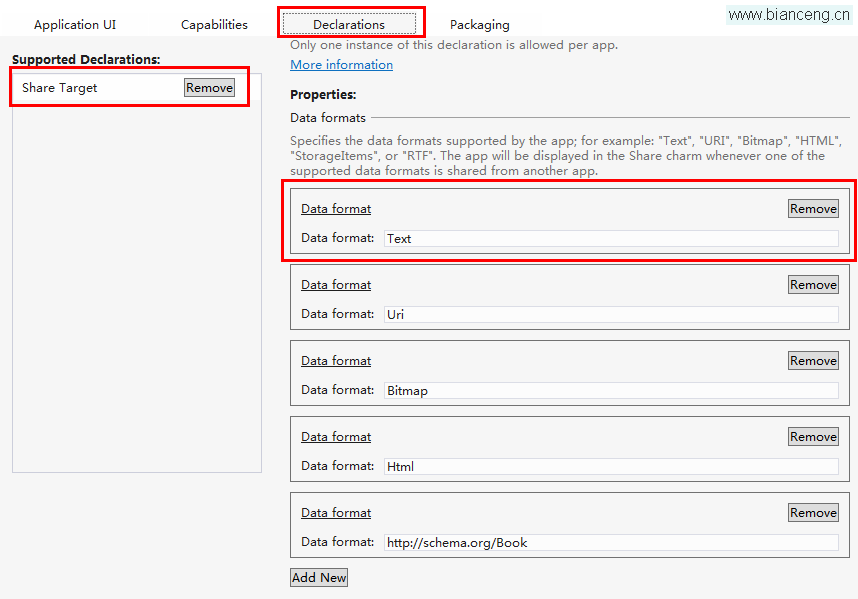Image resolution: width=858 pixels, height=599 pixels.
Task: Focus the Uri data format input
Action: tap(611, 315)
